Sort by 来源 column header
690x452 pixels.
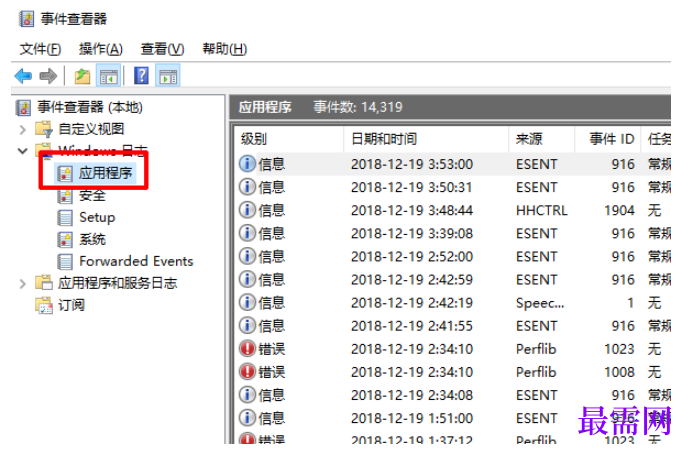click(x=542, y=139)
